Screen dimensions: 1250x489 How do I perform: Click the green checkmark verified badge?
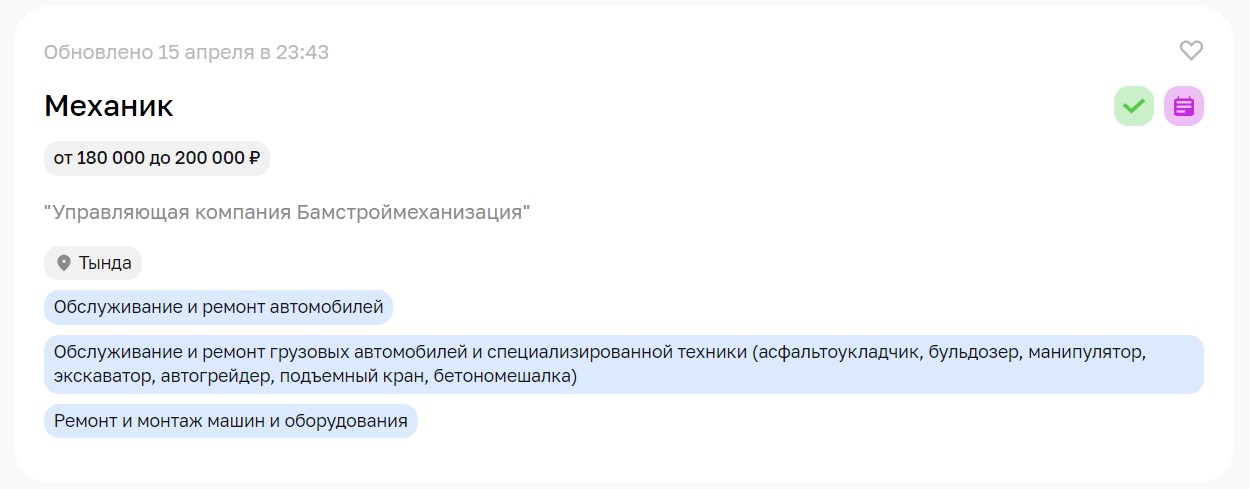1133,106
